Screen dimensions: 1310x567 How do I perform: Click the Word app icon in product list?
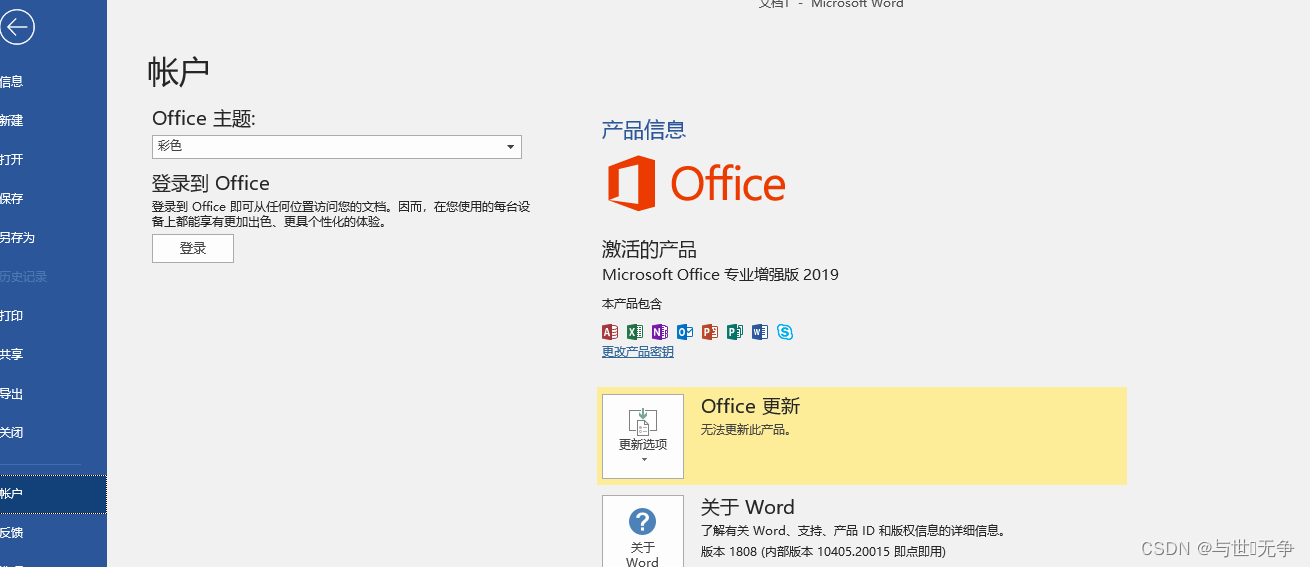click(x=760, y=332)
